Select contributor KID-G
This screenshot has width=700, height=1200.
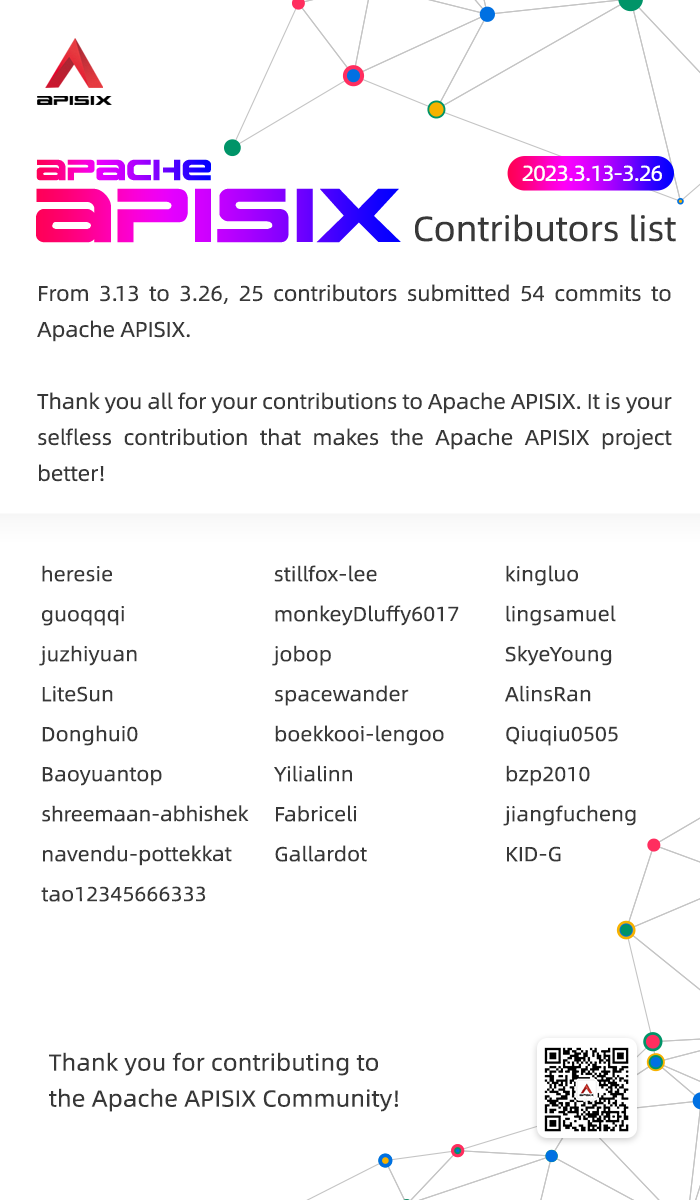(533, 854)
